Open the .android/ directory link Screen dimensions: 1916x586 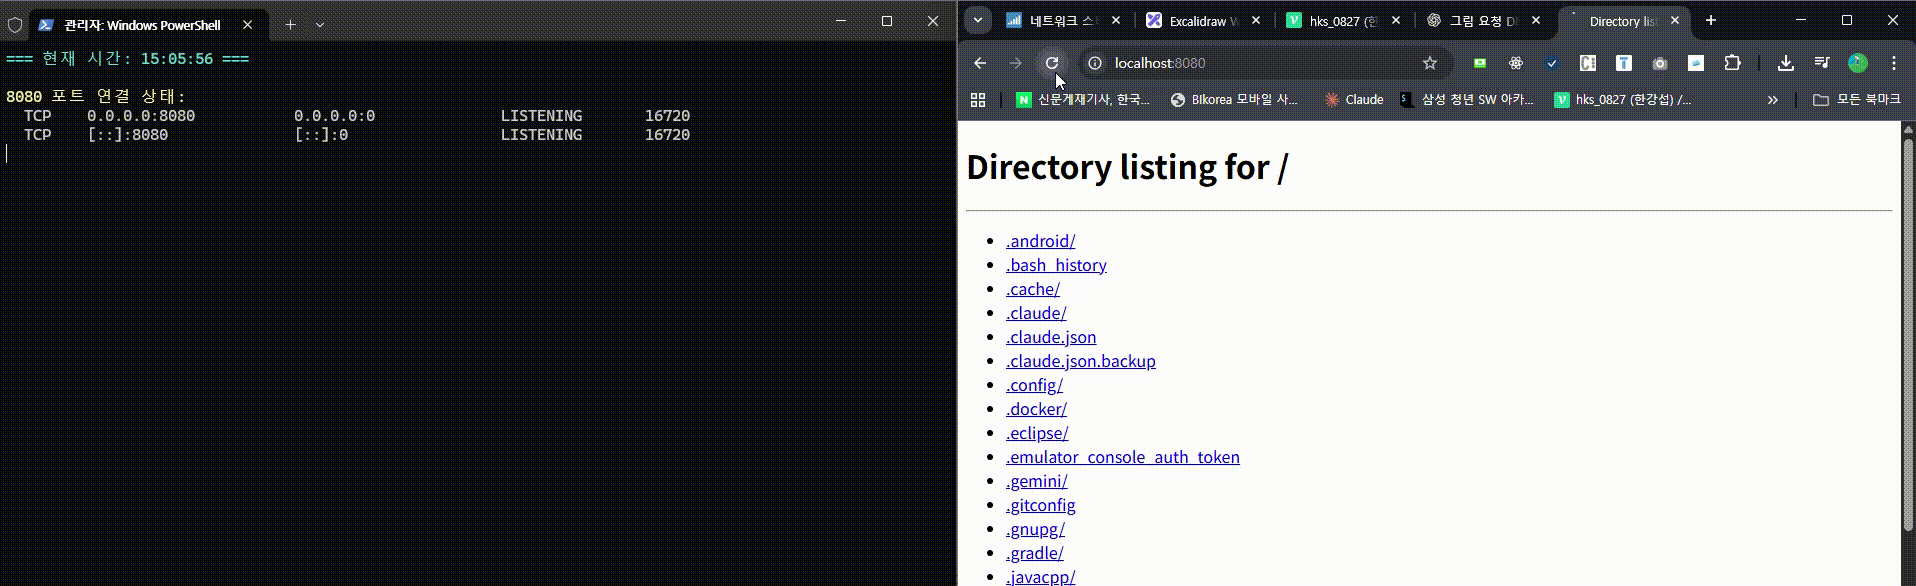[x=1040, y=241]
